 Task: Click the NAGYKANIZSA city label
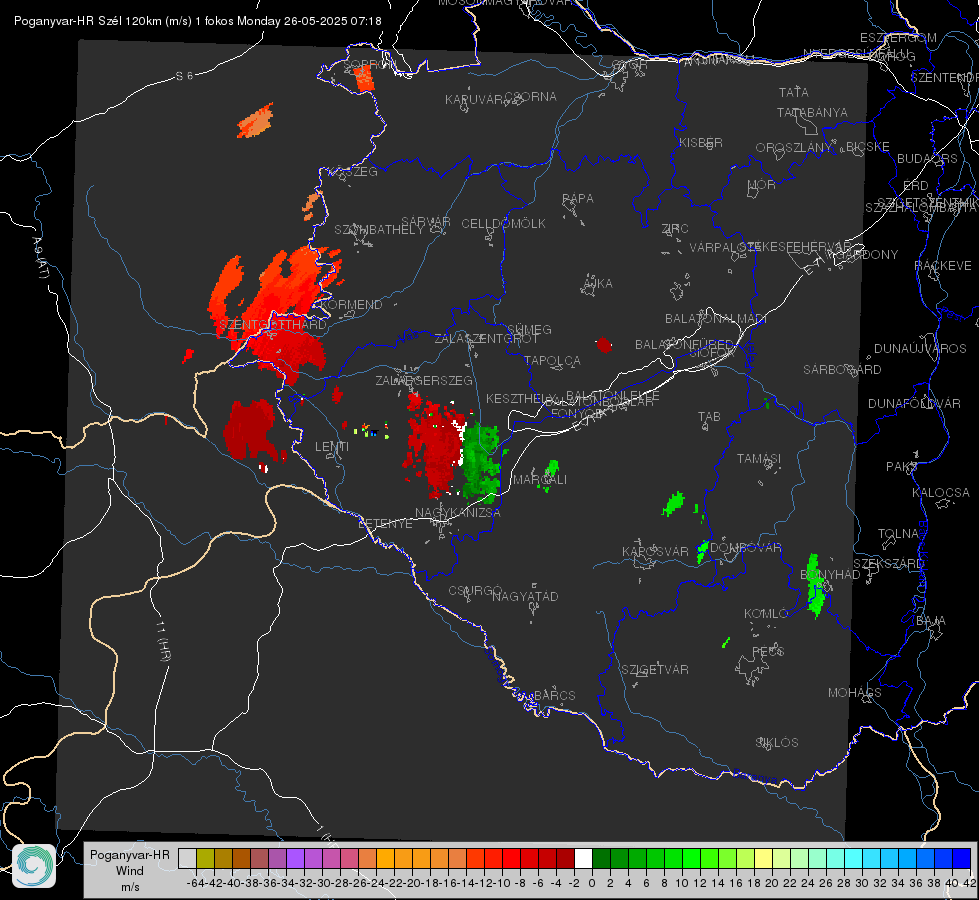tap(458, 513)
